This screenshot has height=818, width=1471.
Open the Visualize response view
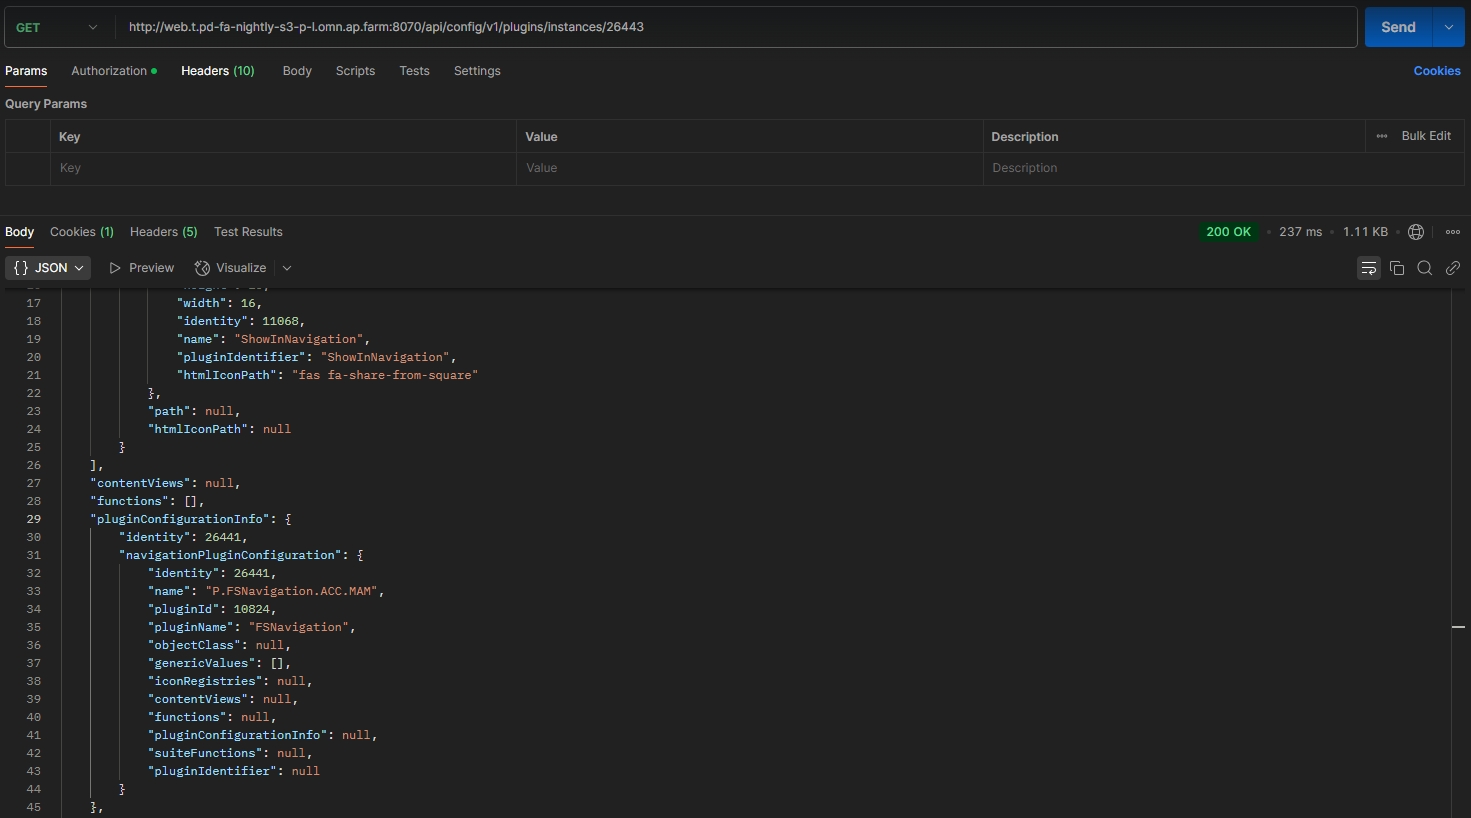(x=231, y=268)
